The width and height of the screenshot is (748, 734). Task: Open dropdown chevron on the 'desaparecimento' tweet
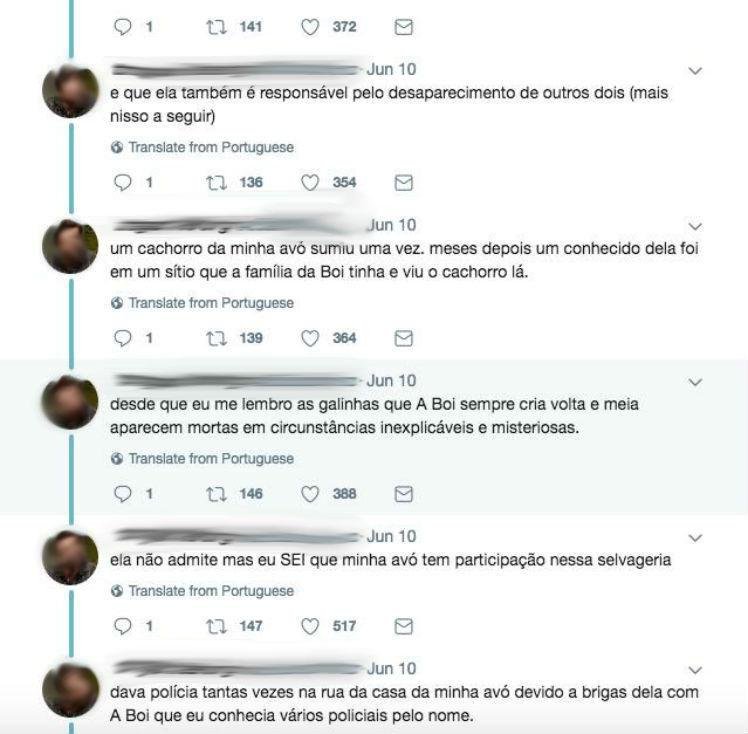(x=696, y=71)
